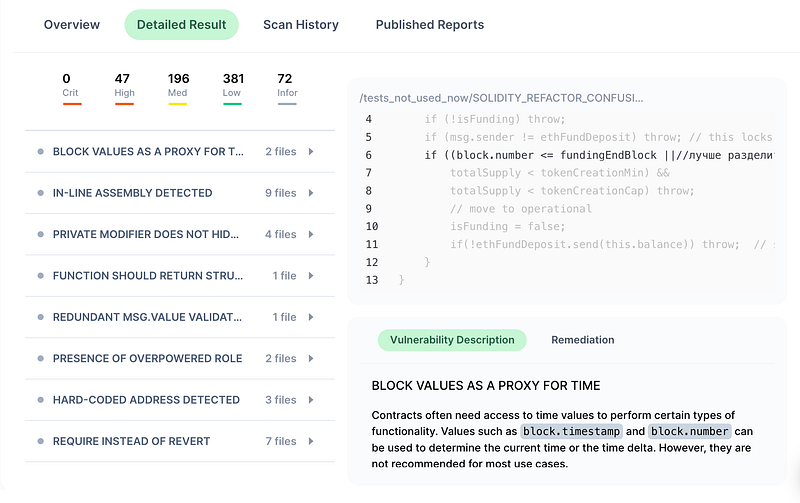Filter by High severity count
800x503 pixels.
(x=123, y=86)
